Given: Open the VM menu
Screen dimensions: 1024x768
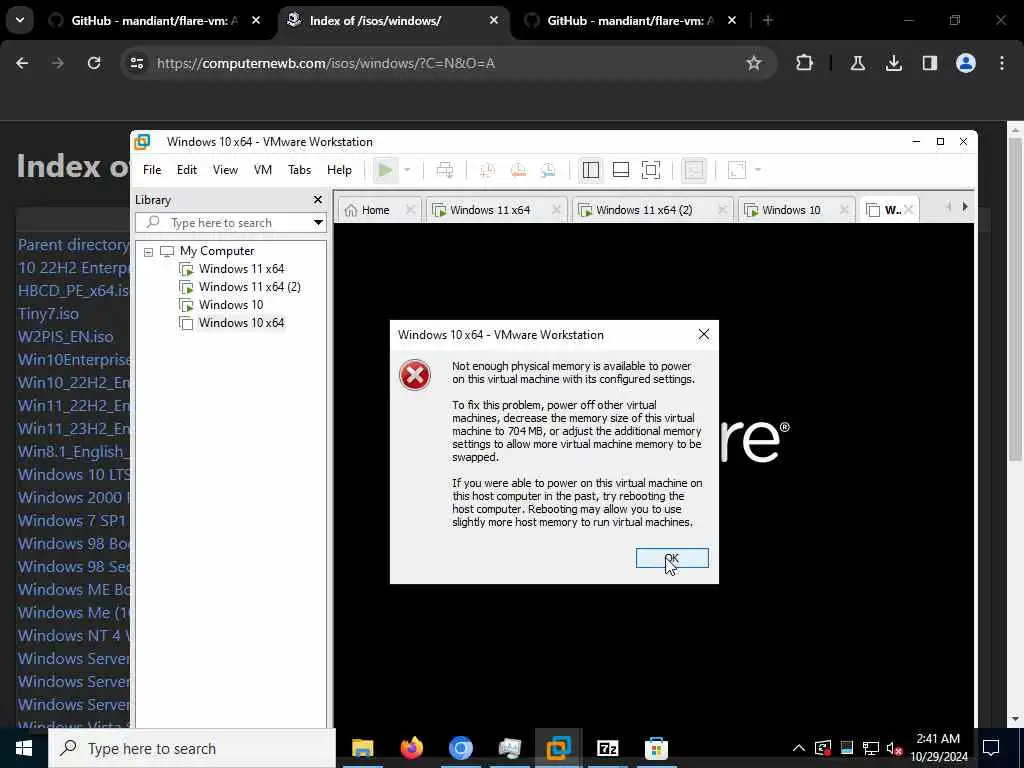Looking at the screenshot, I should click(x=263, y=170).
